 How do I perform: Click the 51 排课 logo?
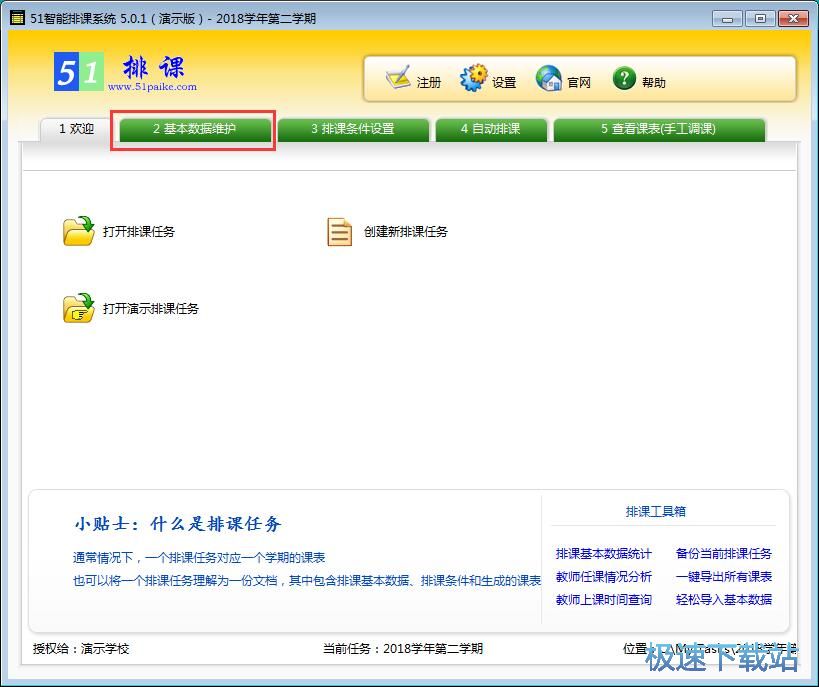125,72
